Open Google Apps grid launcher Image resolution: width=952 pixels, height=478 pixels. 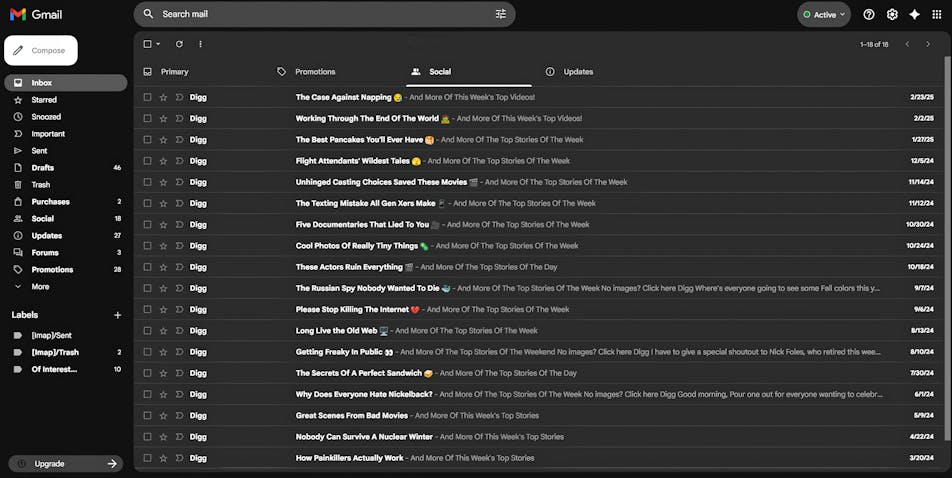938,14
